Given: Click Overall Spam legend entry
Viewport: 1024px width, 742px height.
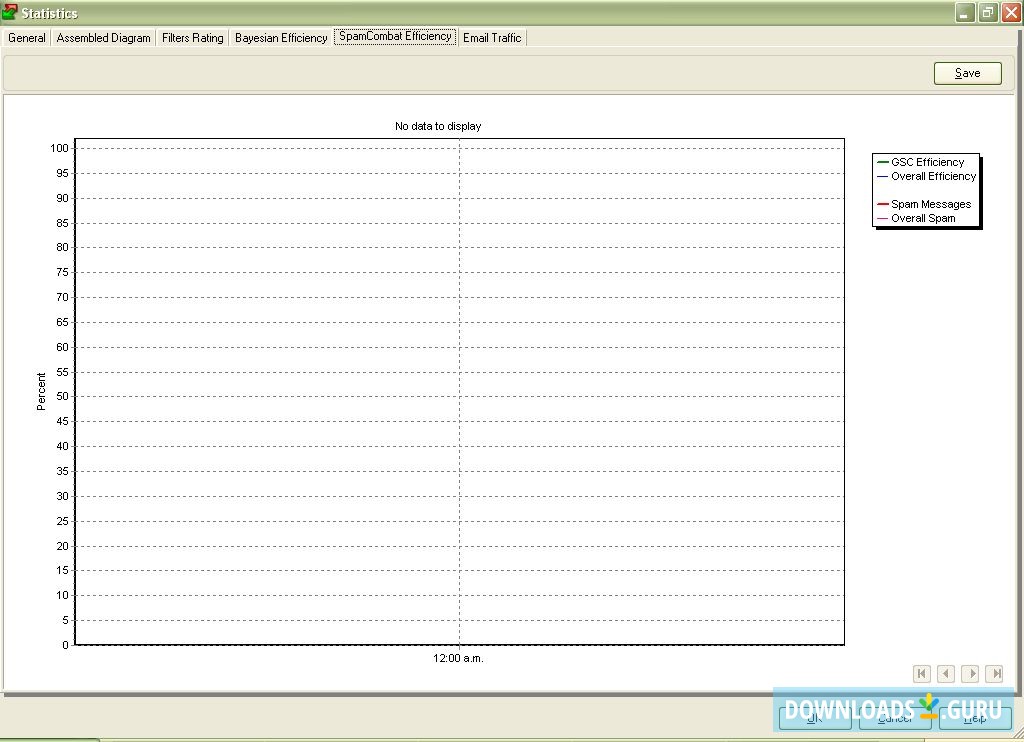Looking at the screenshot, I should (916, 218).
